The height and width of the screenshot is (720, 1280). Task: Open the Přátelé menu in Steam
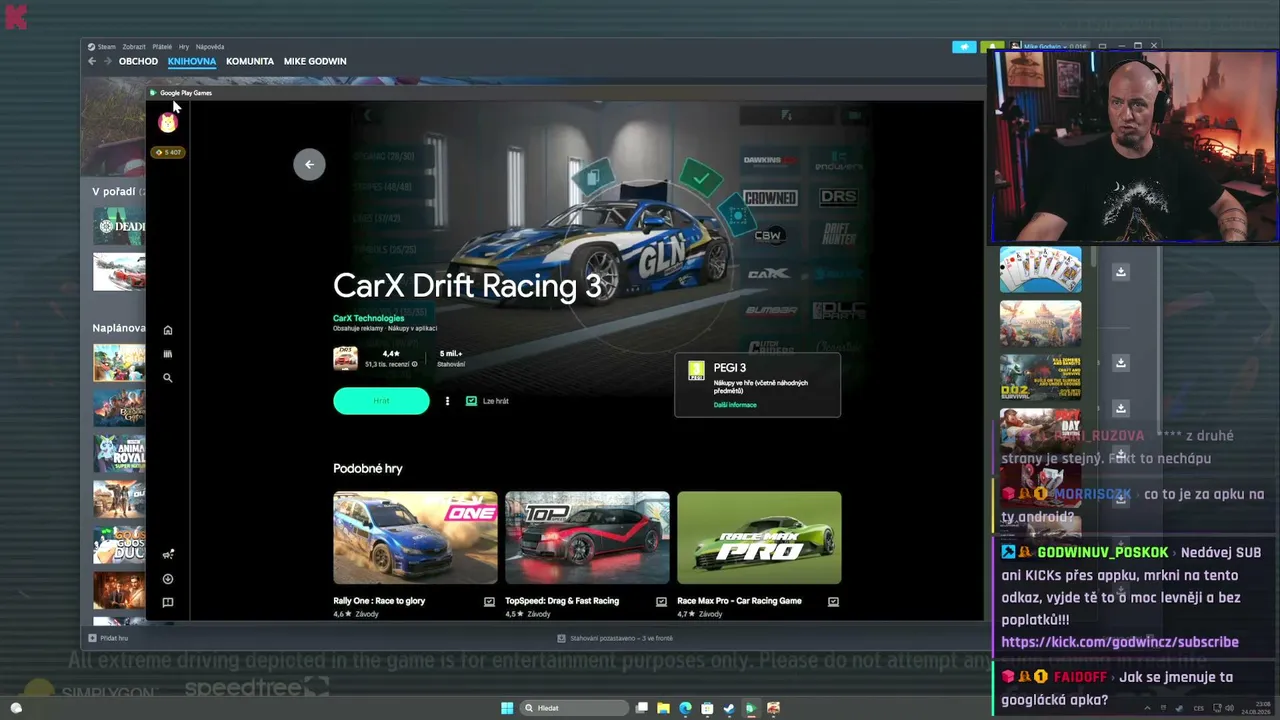click(x=162, y=47)
